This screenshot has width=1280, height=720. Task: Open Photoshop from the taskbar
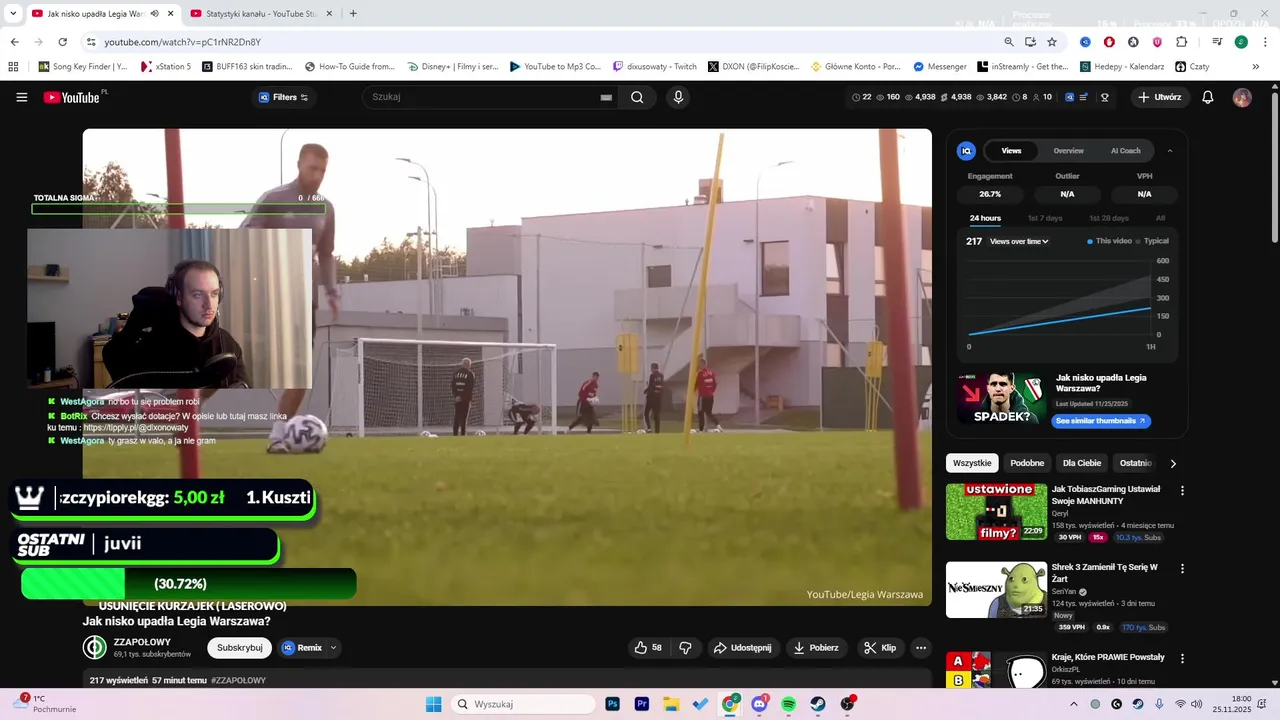[613, 704]
